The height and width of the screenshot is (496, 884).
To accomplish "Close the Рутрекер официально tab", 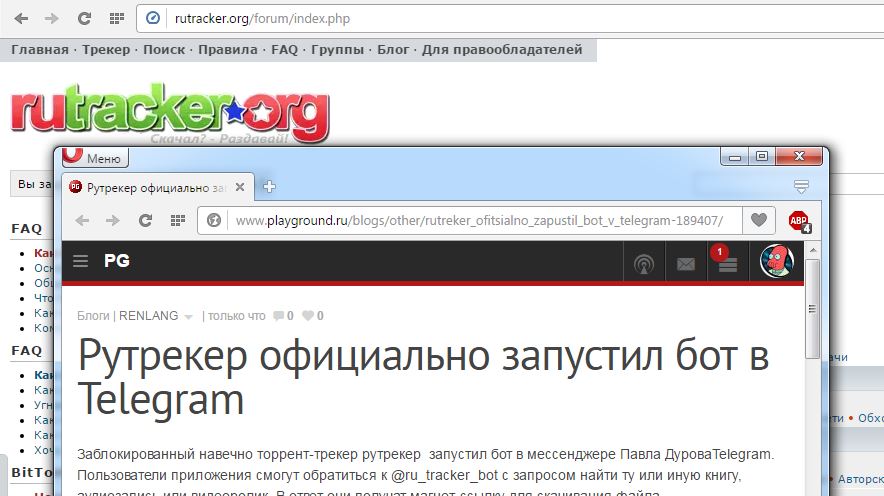I will click(240, 187).
